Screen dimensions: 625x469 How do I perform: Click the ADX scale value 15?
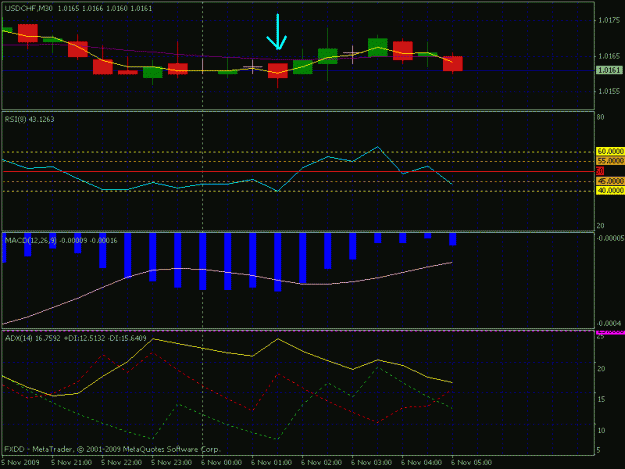tap(601, 400)
